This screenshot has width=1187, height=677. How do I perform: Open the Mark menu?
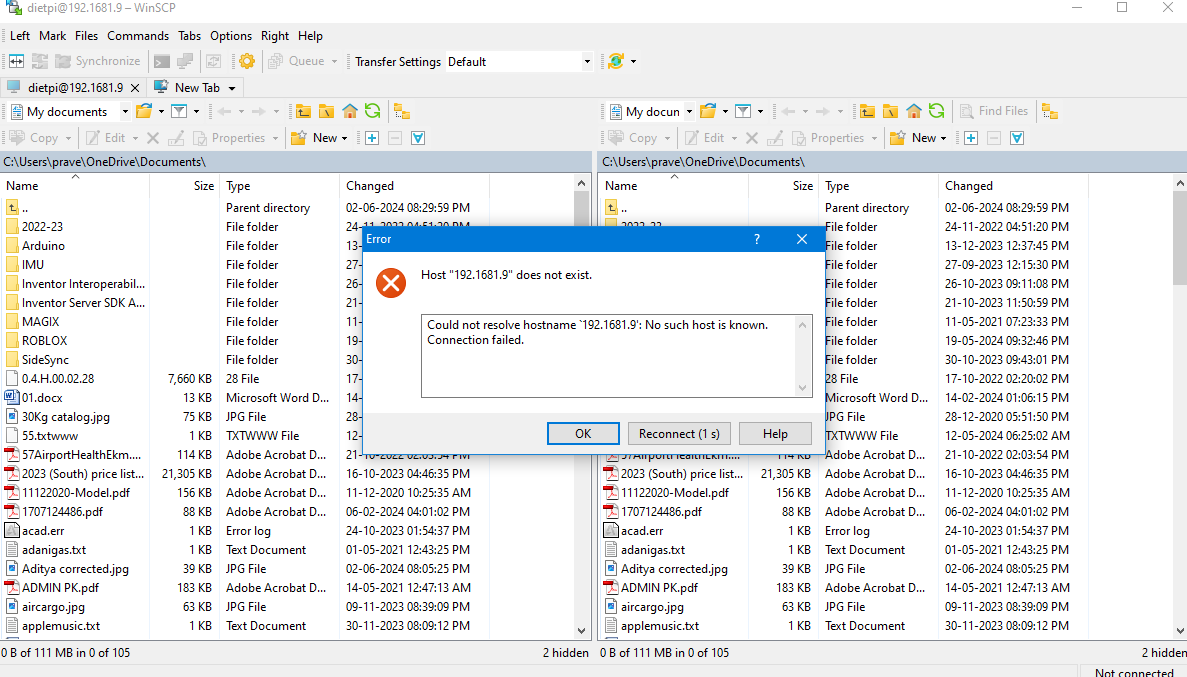click(52, 36)
